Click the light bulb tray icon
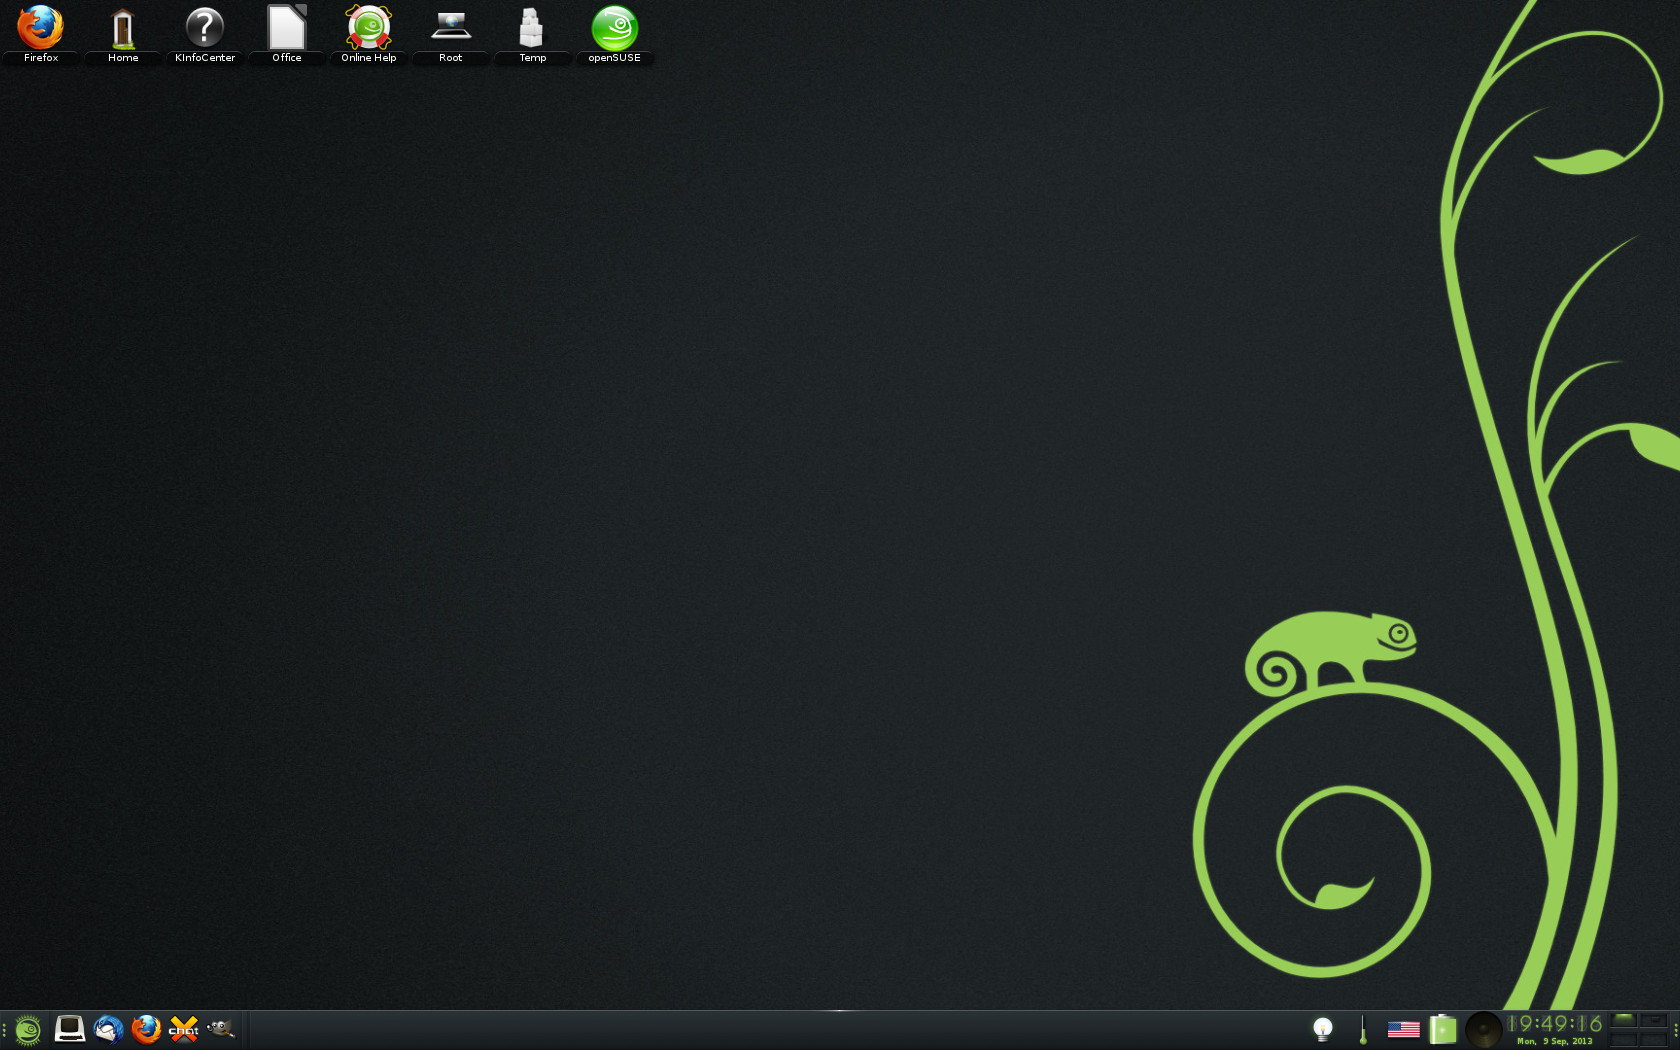Screen dimensions: 1680x1050 pyautogui.click(x=1323, y=1029)
